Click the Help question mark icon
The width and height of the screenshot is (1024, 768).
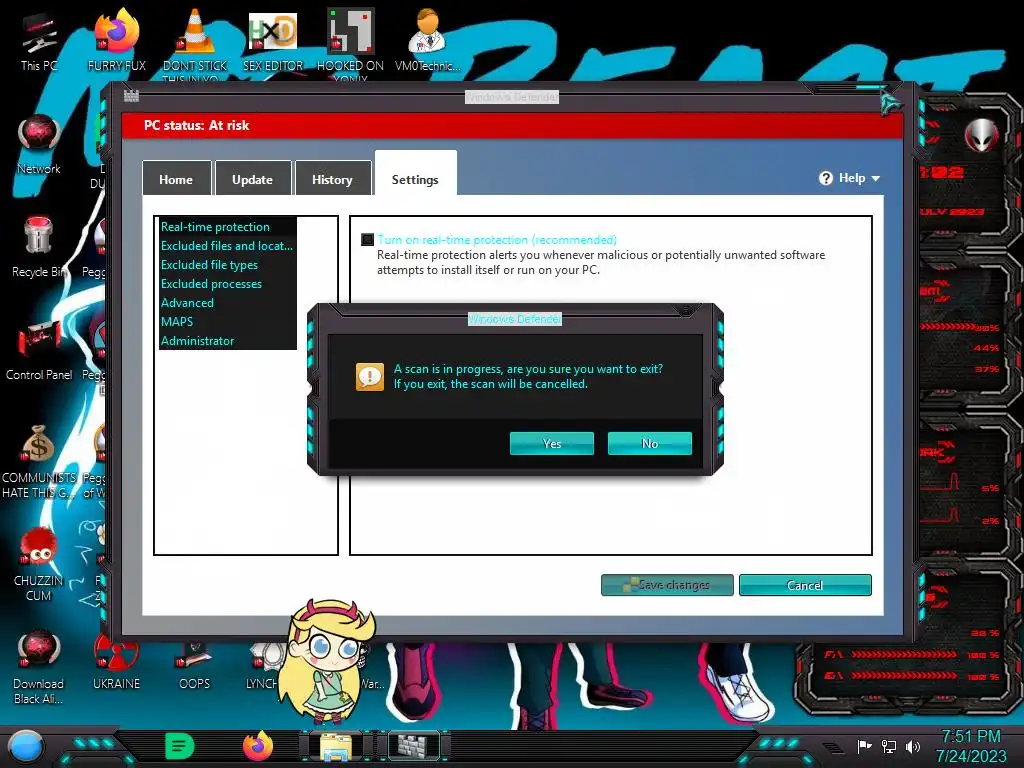[825, 178]
